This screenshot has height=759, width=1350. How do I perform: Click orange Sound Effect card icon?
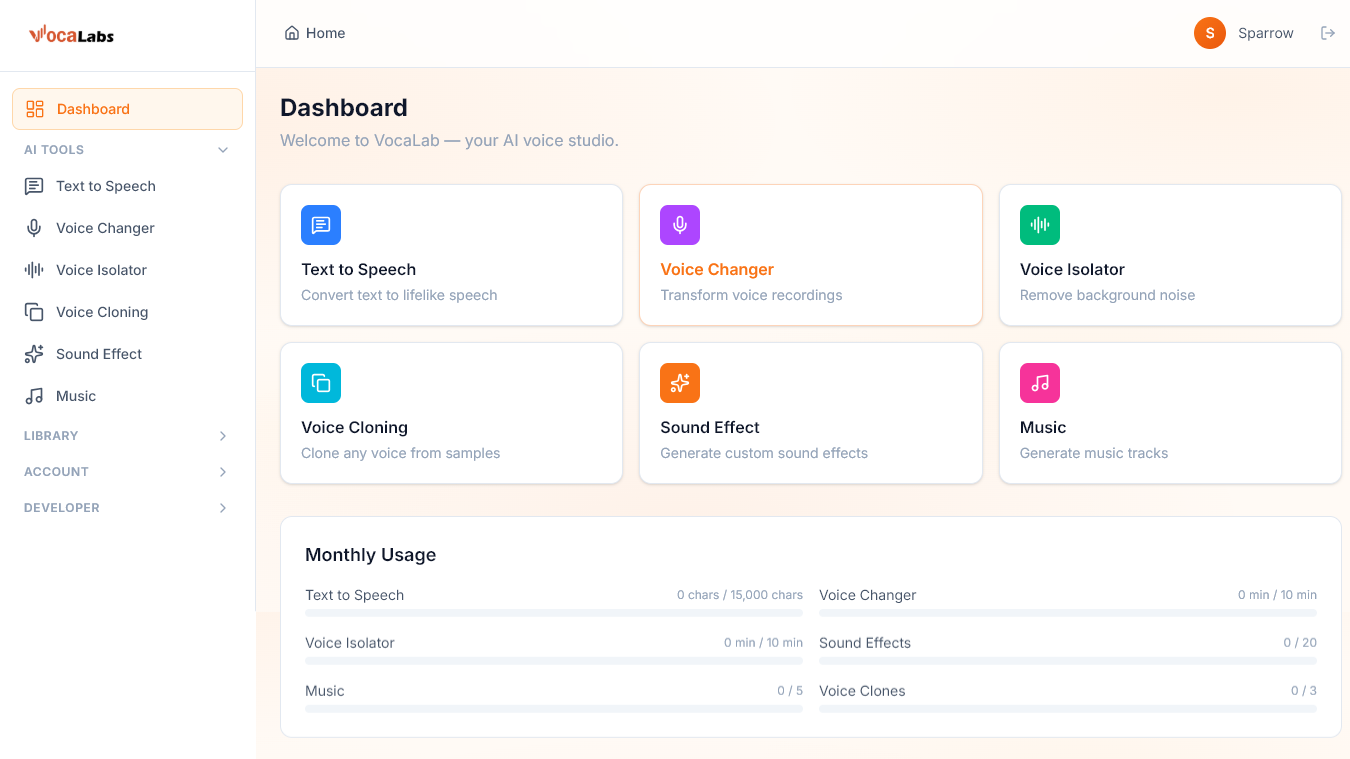pyautogui.click(x=680, y=383)
